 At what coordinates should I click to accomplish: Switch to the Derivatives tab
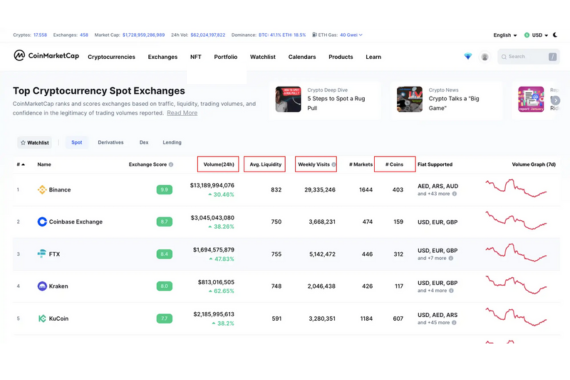(111, 142)
